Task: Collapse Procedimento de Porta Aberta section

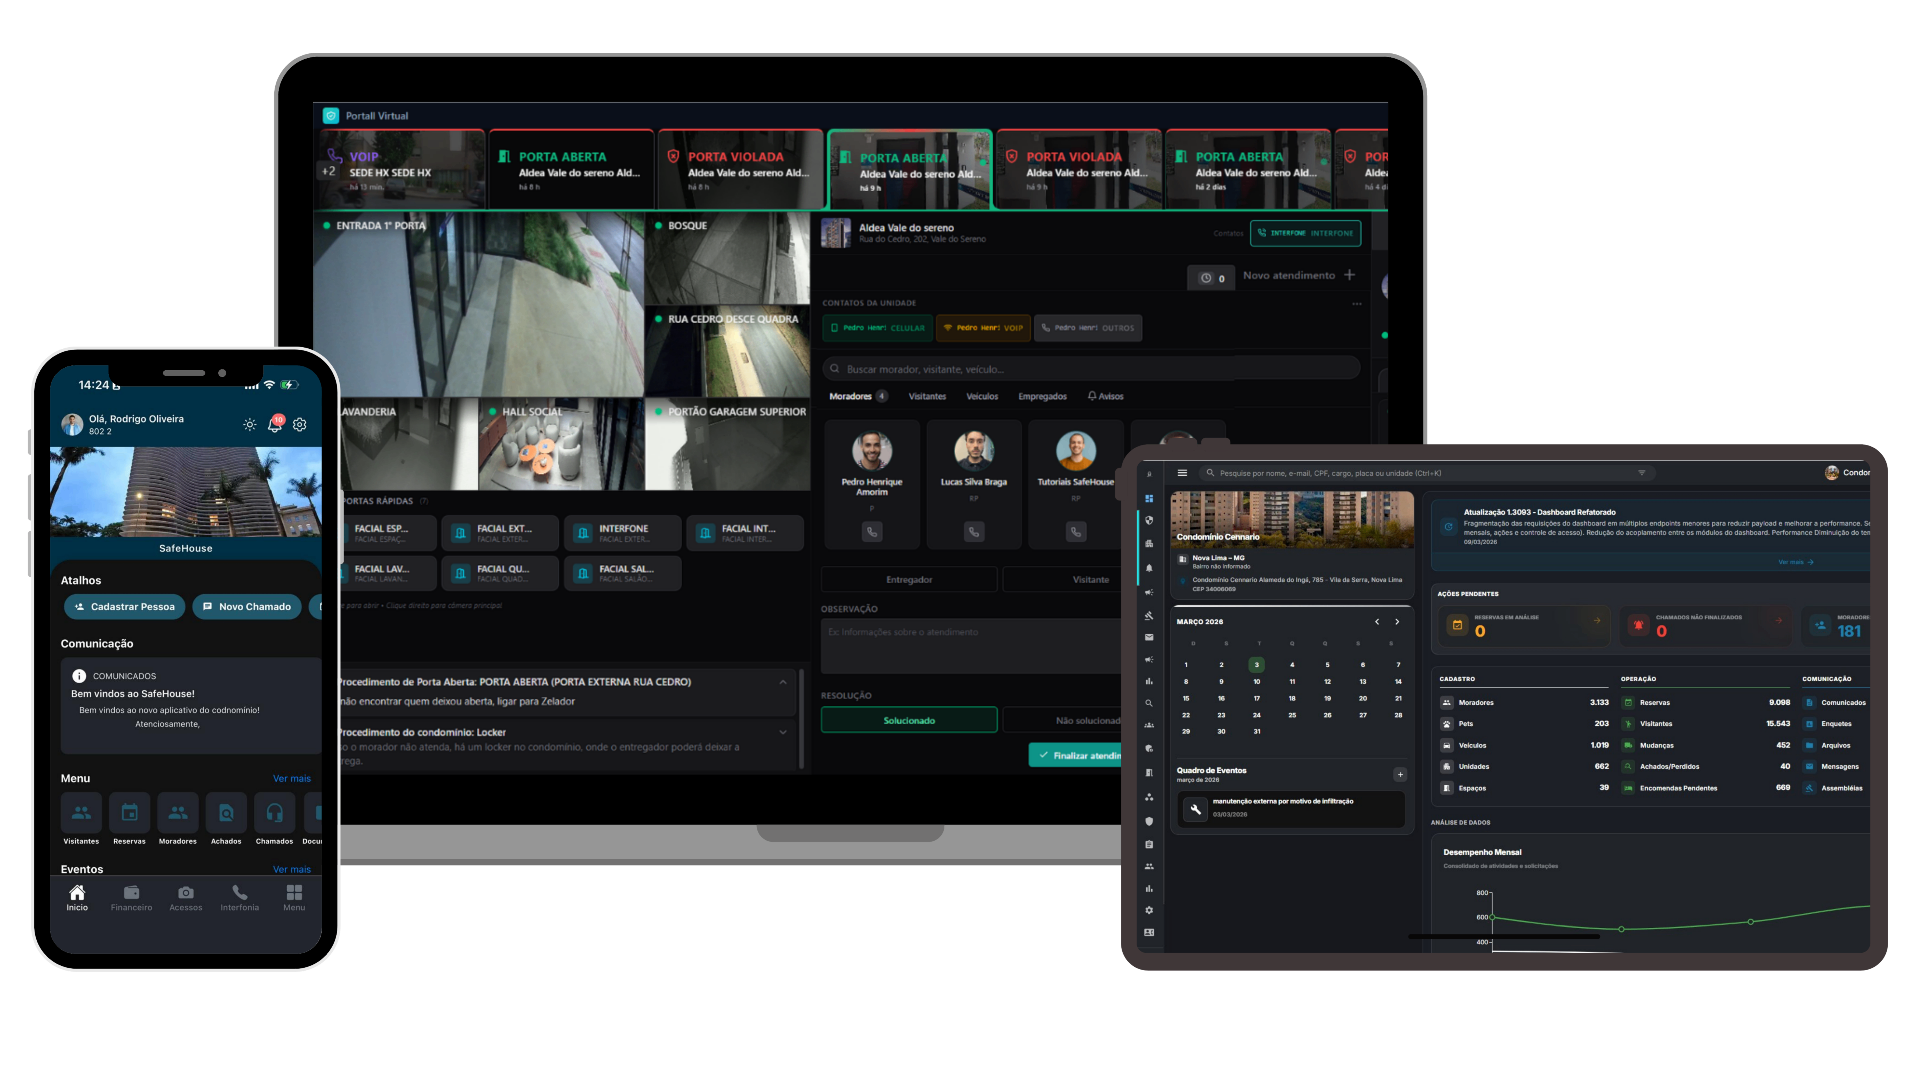Action: pyautogui.click(x=783, y=682)
